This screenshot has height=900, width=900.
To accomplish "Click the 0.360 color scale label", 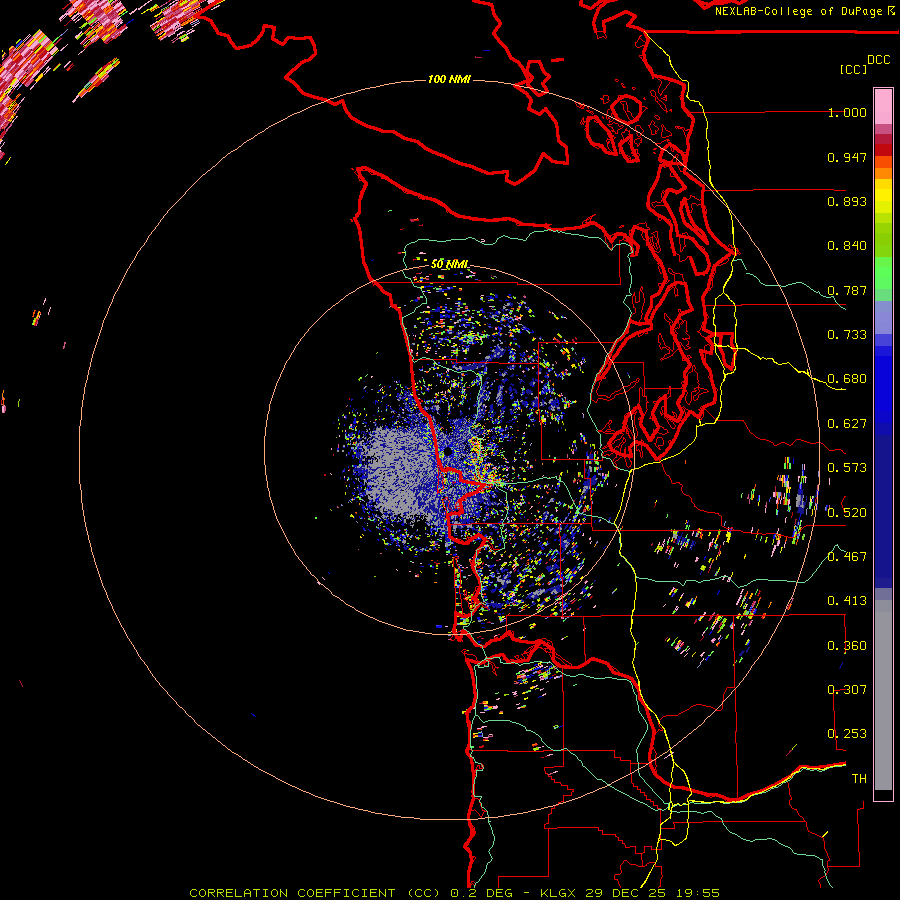I will [847, 645].
